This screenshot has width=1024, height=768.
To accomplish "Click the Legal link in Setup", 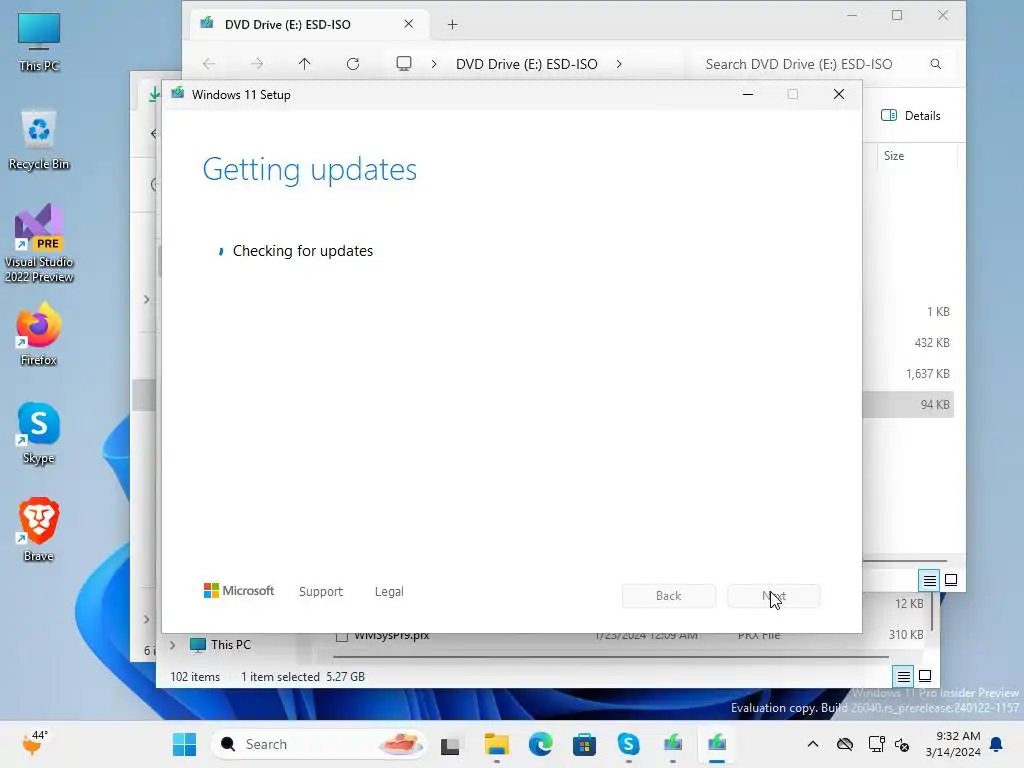I will pyautogui.click(x=389, y=592).
